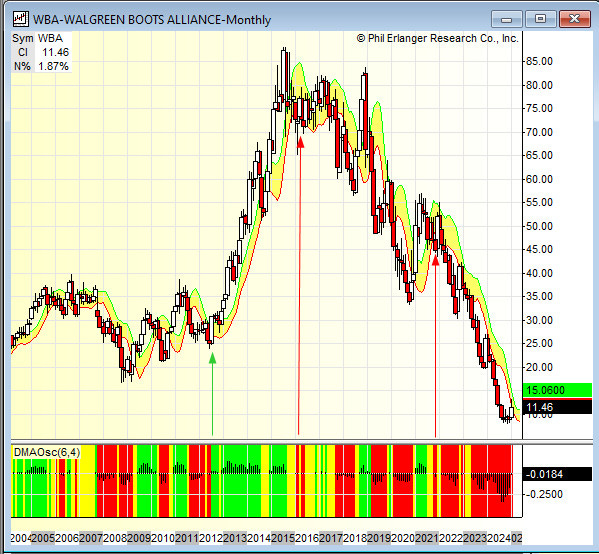Click the 15.0600 green price label
This screenshot has width=599, height=554.
click(557, 390)
